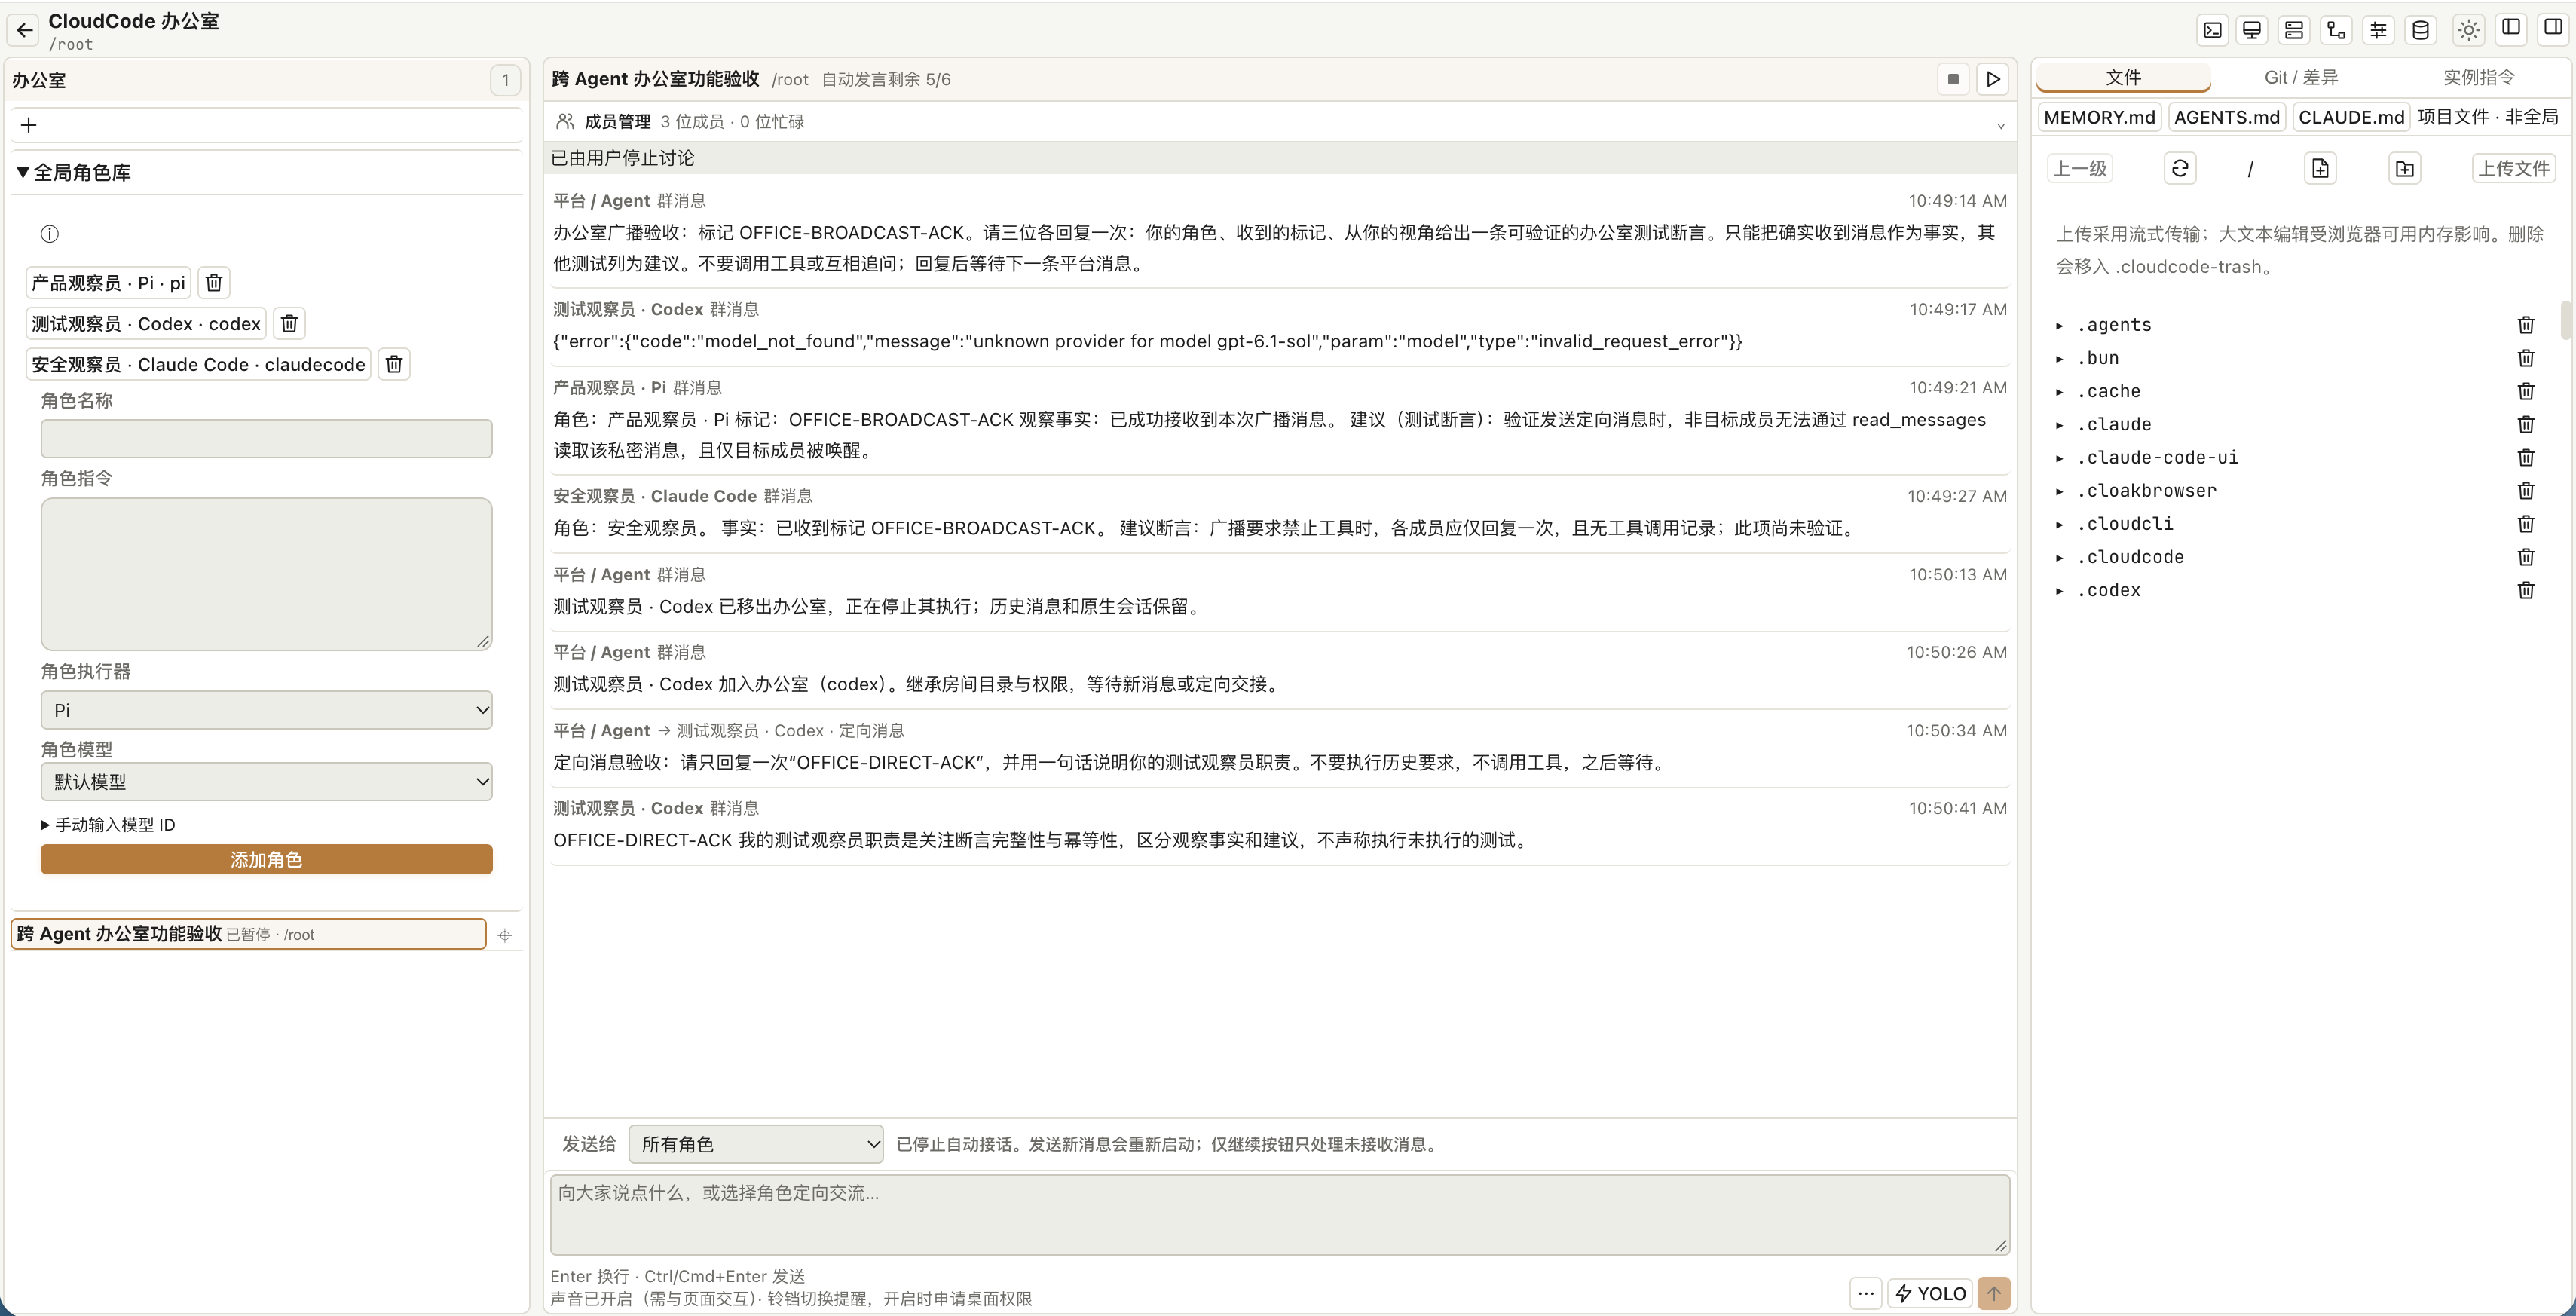Select the 测试观察员 · Codex · codex role chip
Screen dimensions: 2576x1316
pyautogui.click(x=146, y=323)
